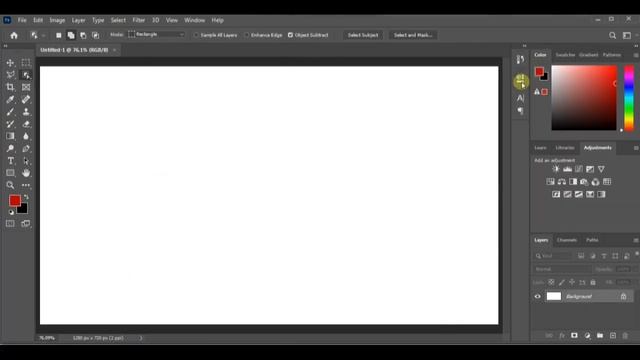Select the Rectangle shape tool

[x=10, y=173]
